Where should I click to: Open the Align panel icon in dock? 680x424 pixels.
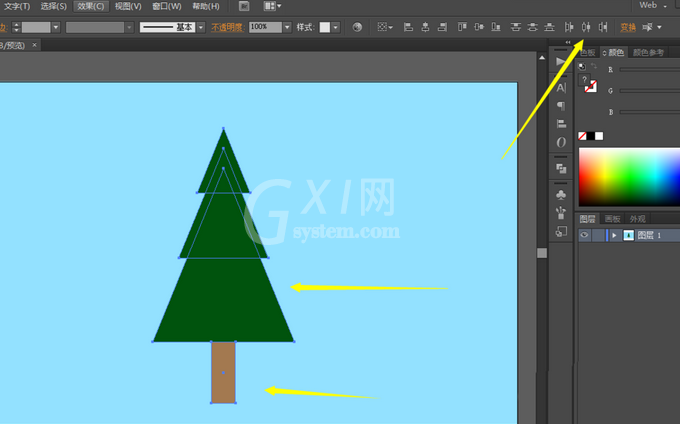pos(561,124)
